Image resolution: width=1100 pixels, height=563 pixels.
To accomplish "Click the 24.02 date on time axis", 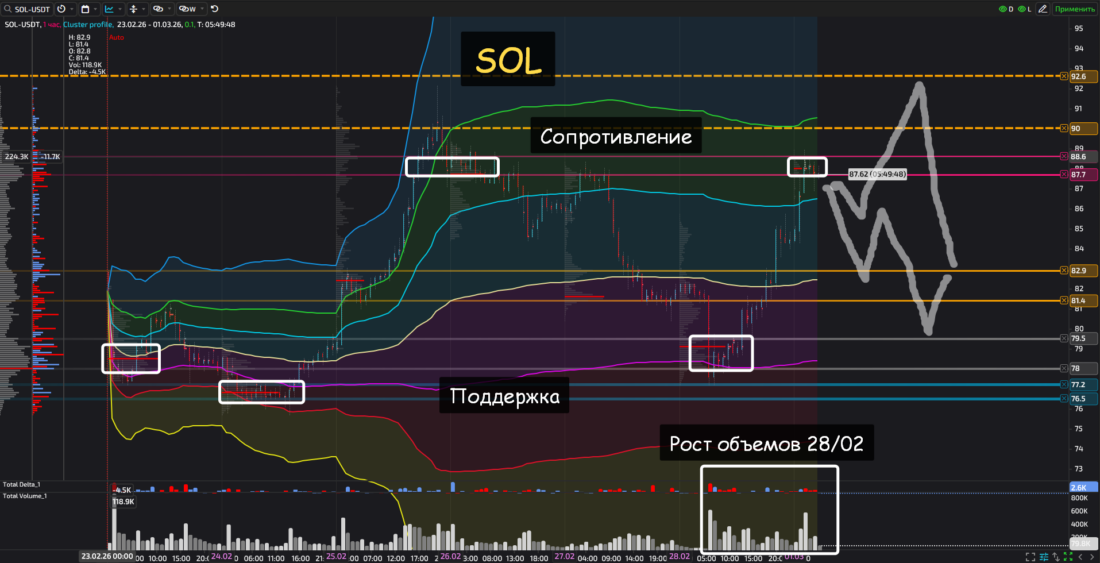I will 222,555.
